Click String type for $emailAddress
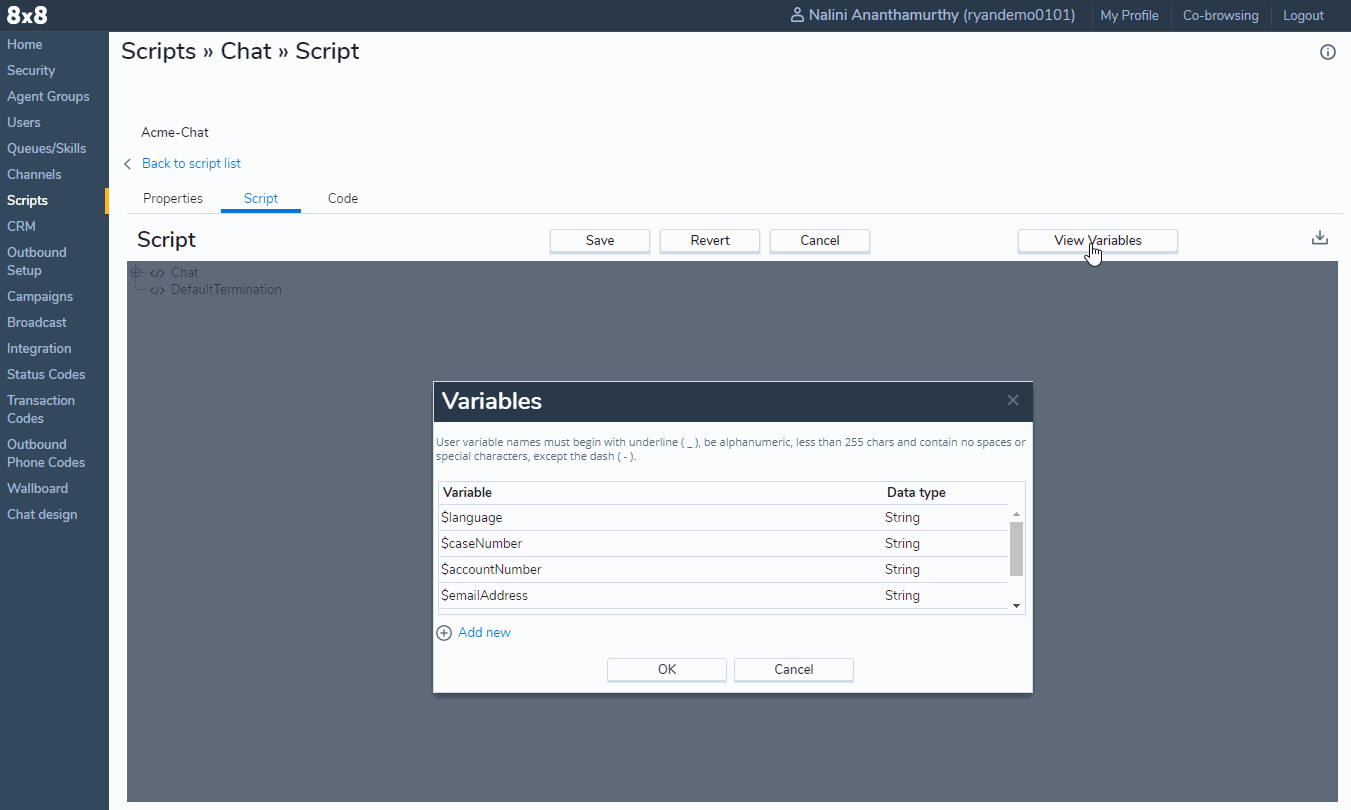 point(902,596)
